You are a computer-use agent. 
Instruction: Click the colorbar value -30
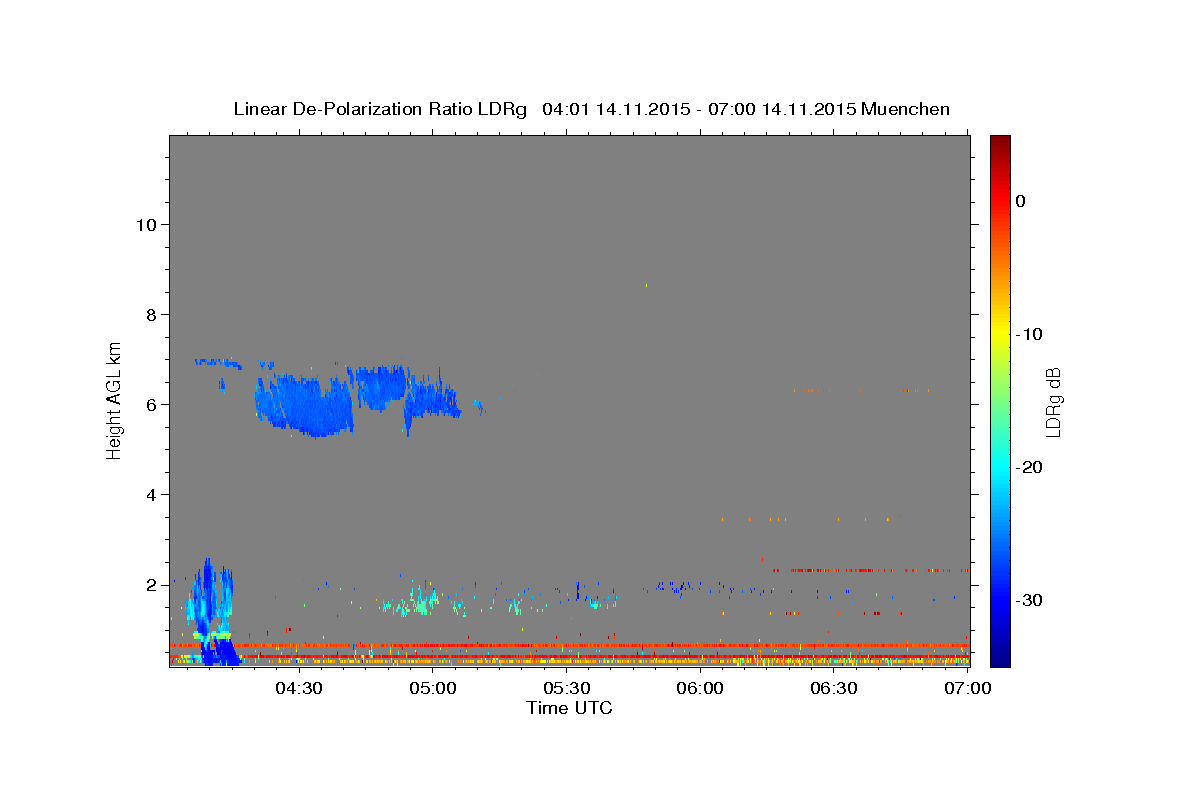pos(1028,600)
